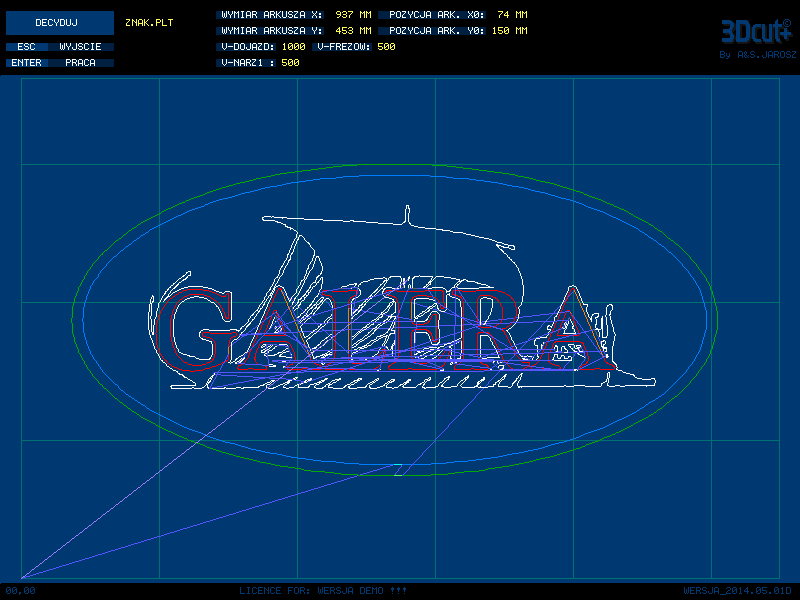Click the V-FREZOW: label
Screen dimensions: 800x600
[343, 47]
